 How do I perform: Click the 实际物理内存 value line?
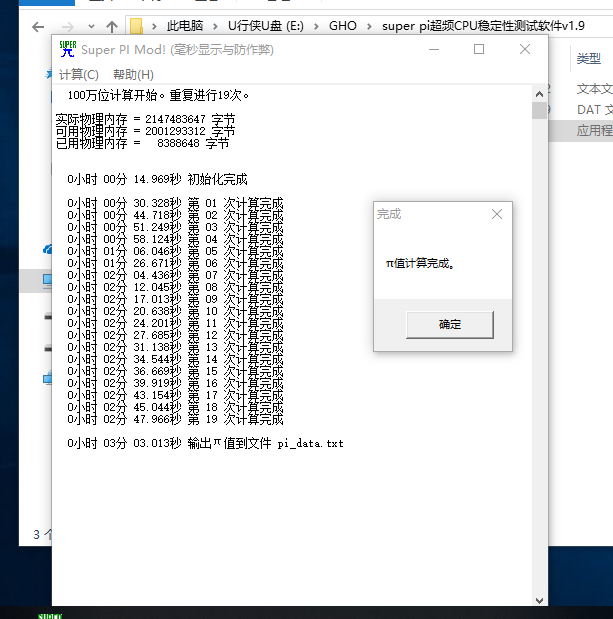pyautogui.click(x=145, y=119)
